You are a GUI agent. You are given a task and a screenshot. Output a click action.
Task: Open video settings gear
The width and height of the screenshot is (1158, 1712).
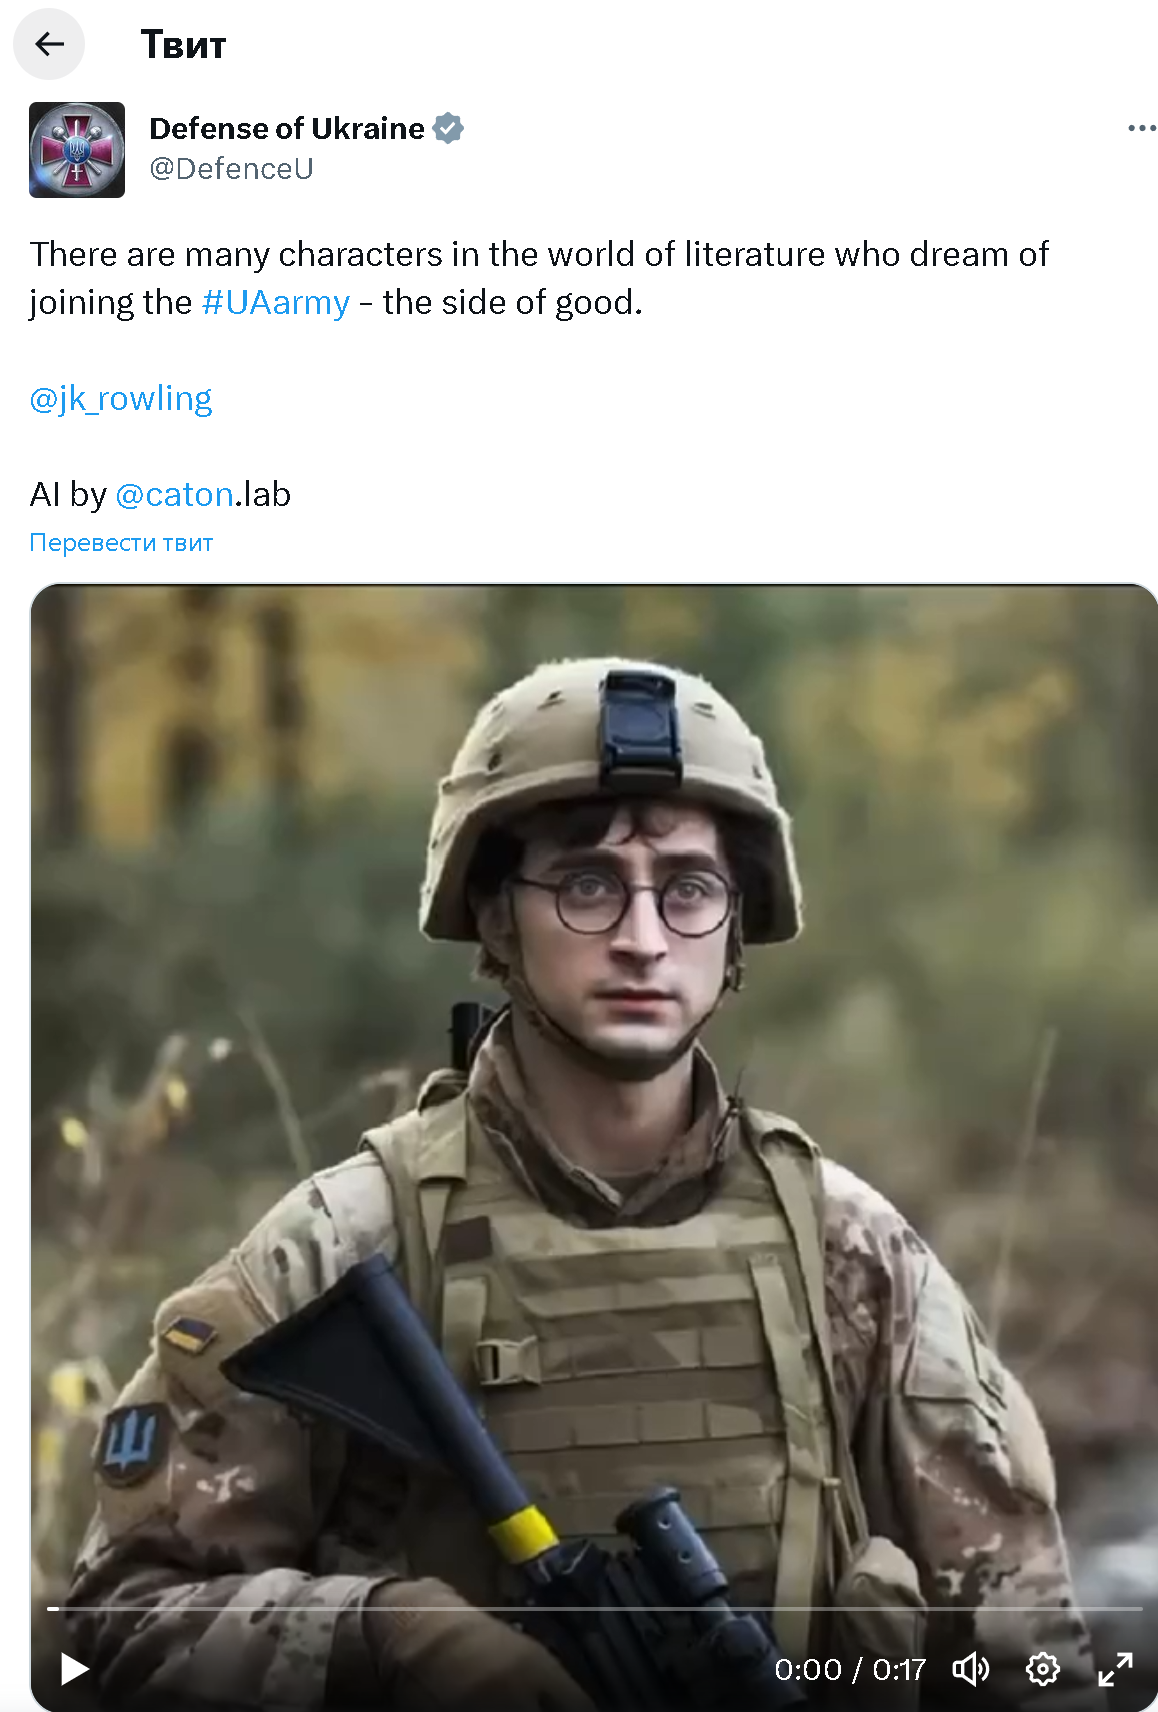click(x=1042, y=1668)
